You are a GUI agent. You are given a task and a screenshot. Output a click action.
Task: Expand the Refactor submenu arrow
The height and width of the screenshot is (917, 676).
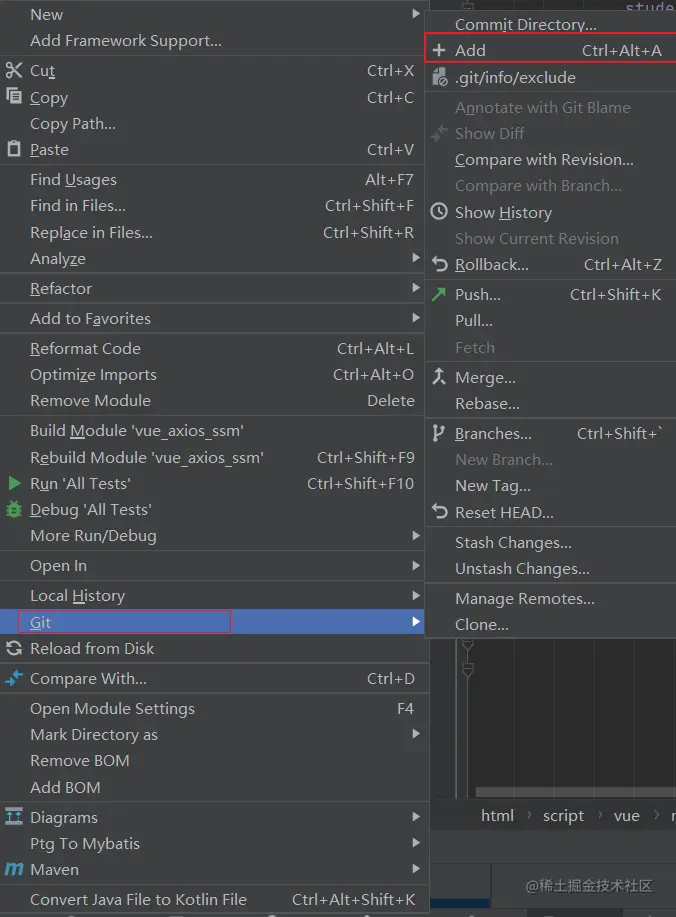tap(416, 288)
